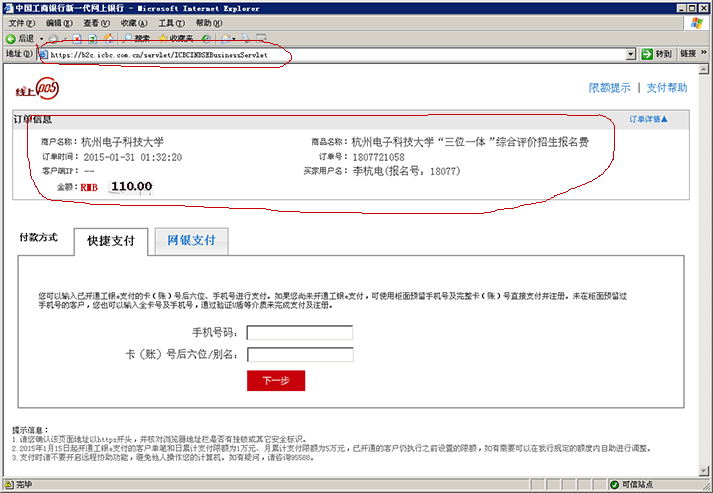This screenshot has width=713, height=493.
Task: Open the 搜索 search toolbar button
Action: coord(136,39)
